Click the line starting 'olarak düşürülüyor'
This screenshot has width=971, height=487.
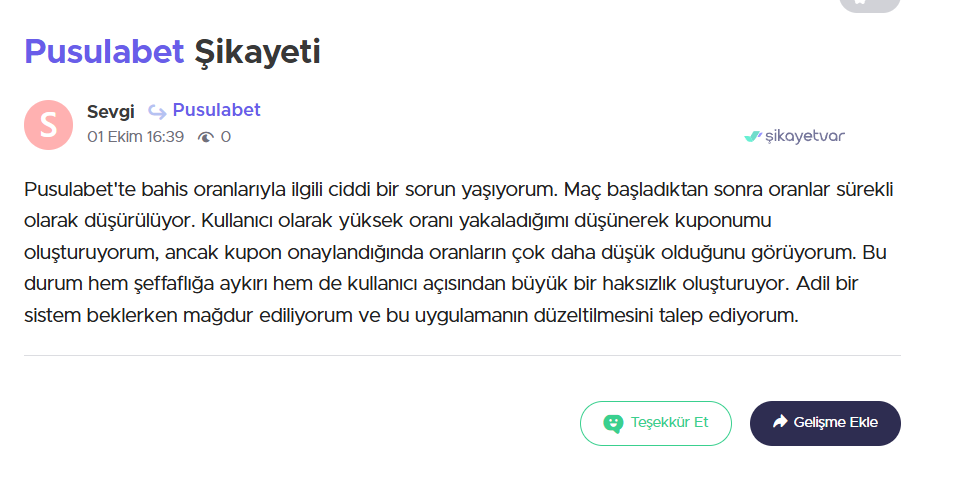(398, 221)
